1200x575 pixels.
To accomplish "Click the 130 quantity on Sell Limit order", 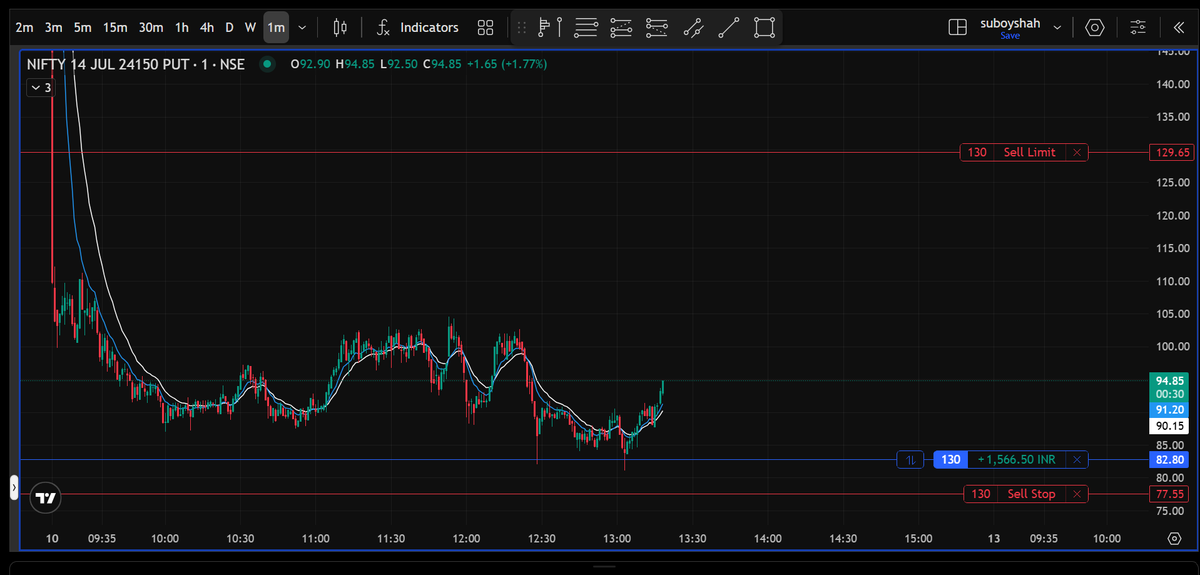I will coord(977,153).
